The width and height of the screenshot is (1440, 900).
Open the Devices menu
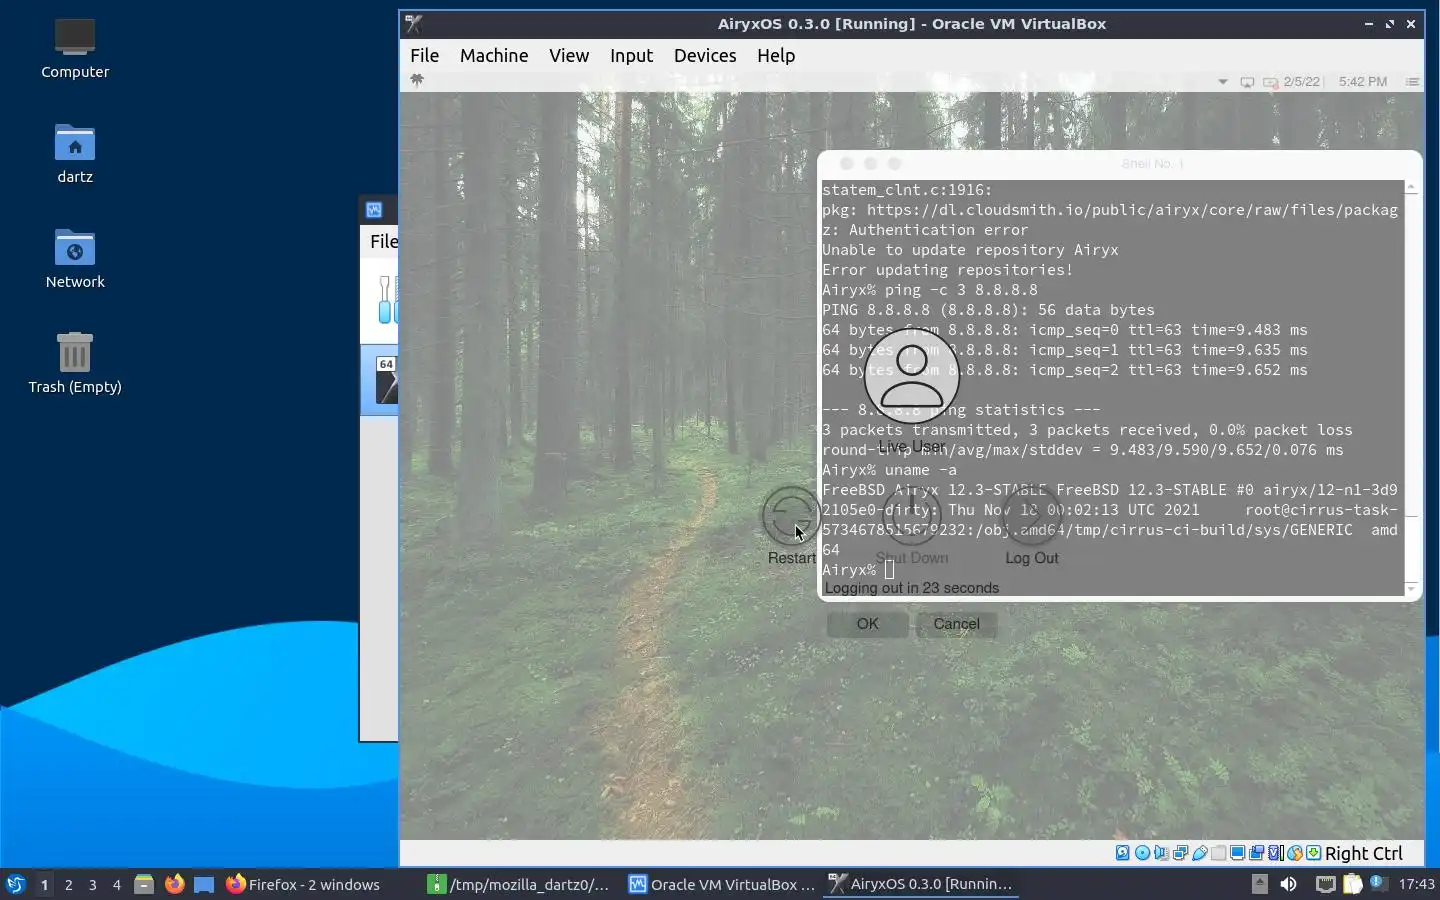click(705, 56)
